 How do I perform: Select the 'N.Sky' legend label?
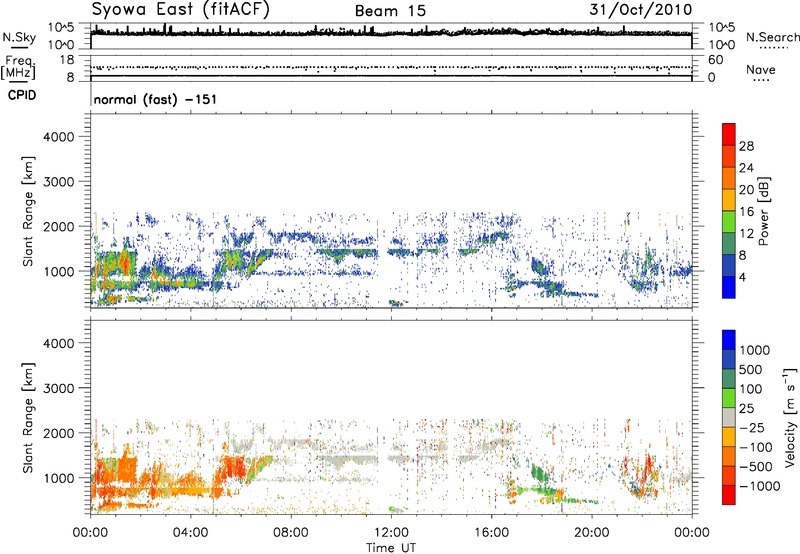pyautogui.click(x=19, y=37)
